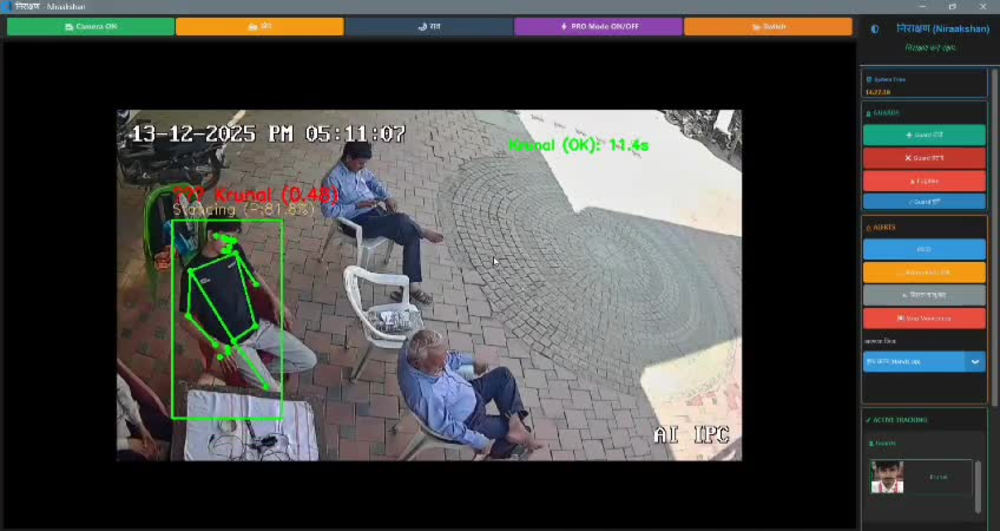Click the Krunal name in the tracking list
Image resolution: width=1000 pixels, height=531 pixels.
[x=938, y=477]
